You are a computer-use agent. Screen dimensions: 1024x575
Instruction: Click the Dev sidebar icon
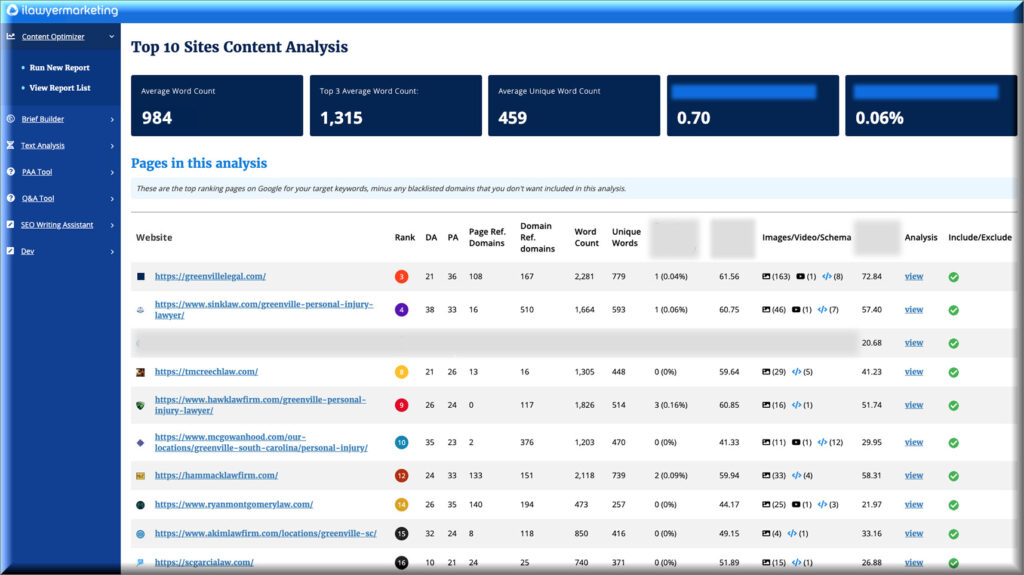click(10, 251)
